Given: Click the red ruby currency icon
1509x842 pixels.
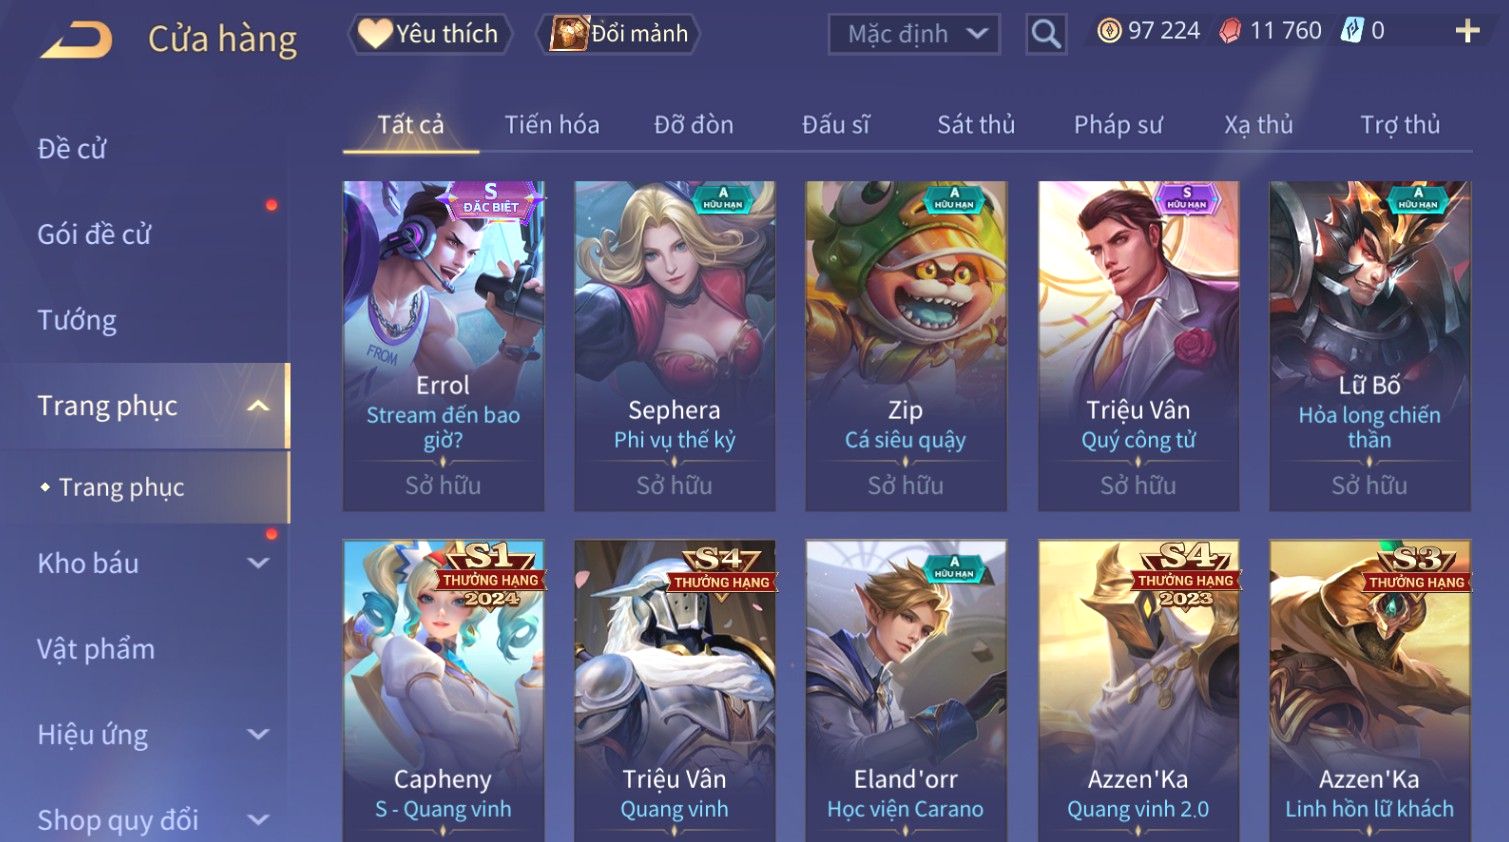Looking at the screenshot, I should click(x=1230, y=31).
